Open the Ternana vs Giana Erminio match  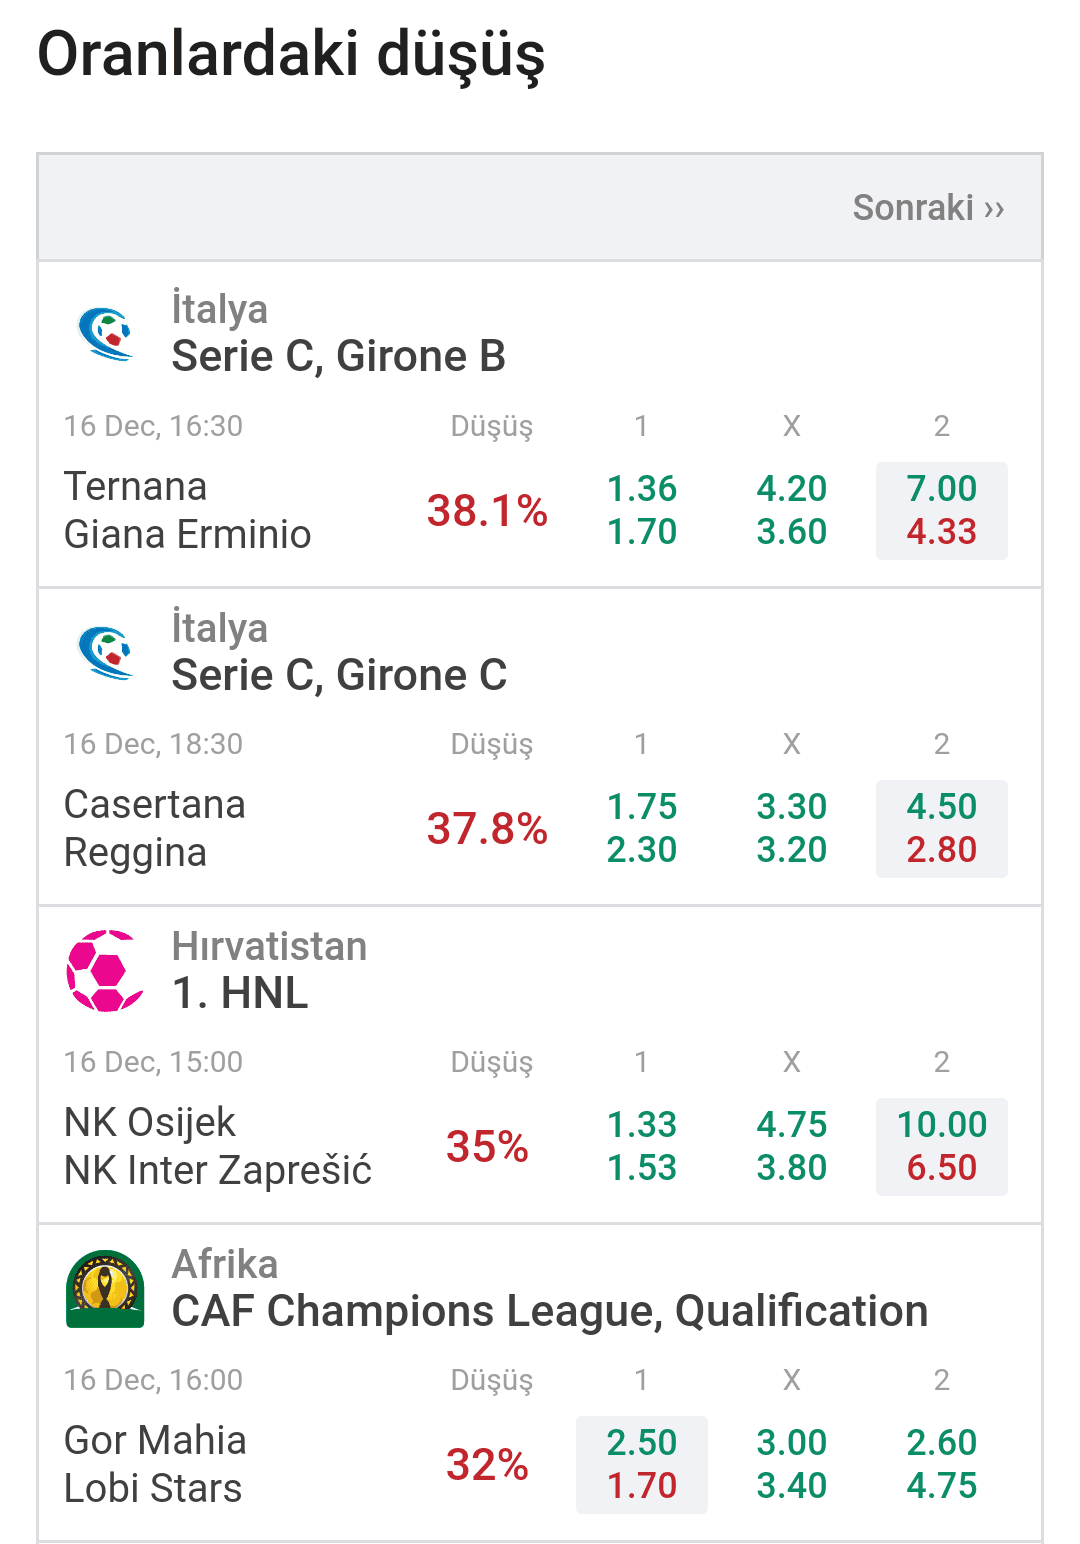[187, 511]
